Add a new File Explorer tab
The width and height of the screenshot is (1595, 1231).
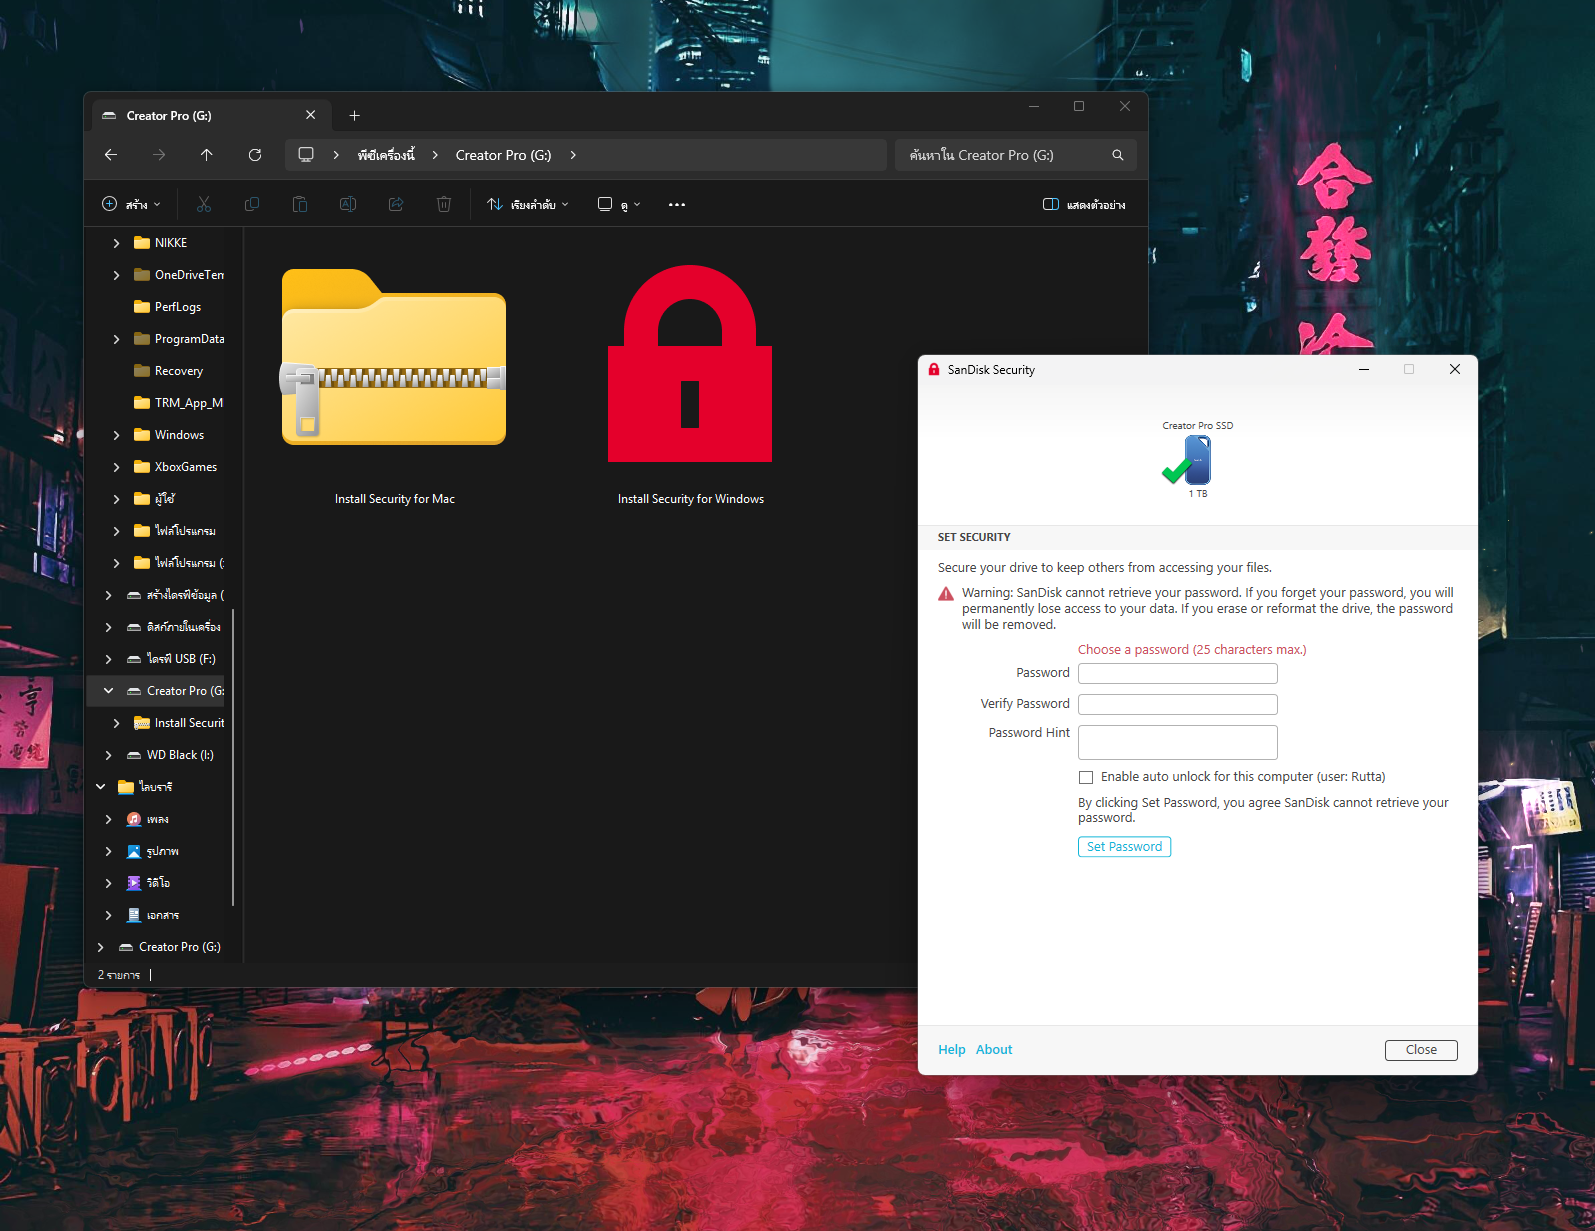(354, 116)
